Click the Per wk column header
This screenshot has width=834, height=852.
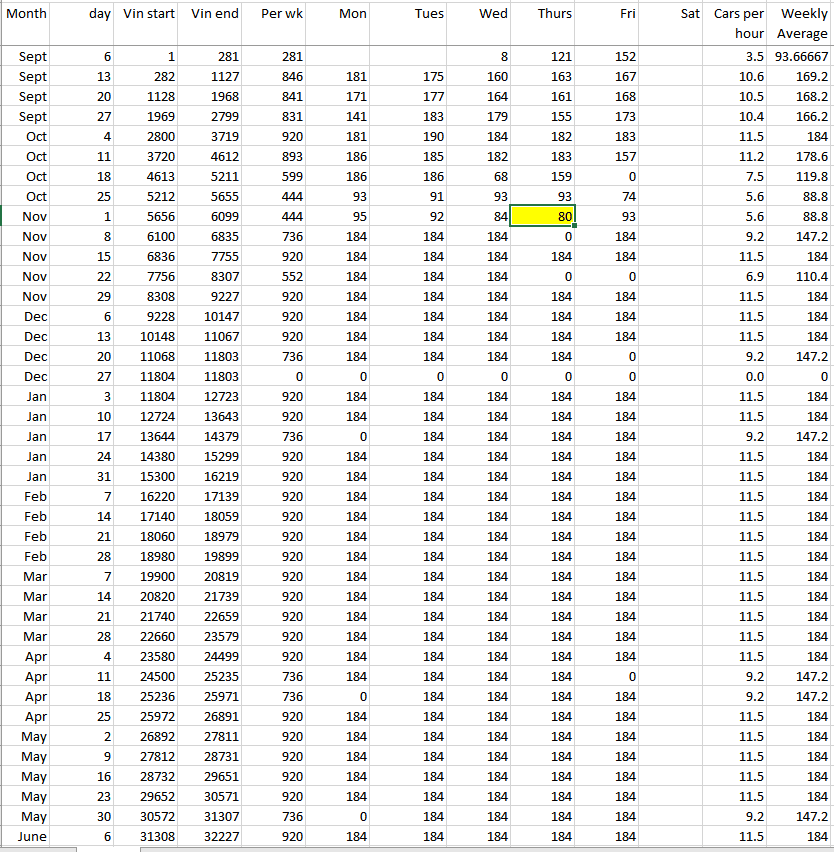tap(276, 14)
